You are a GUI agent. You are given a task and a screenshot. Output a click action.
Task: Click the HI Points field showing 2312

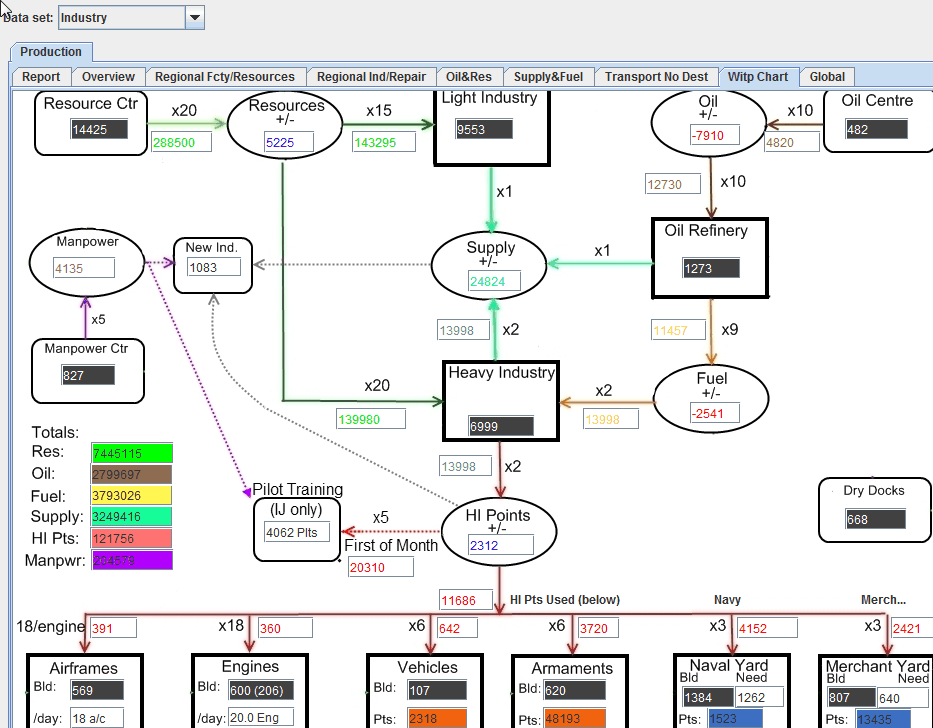click(498, 545)
